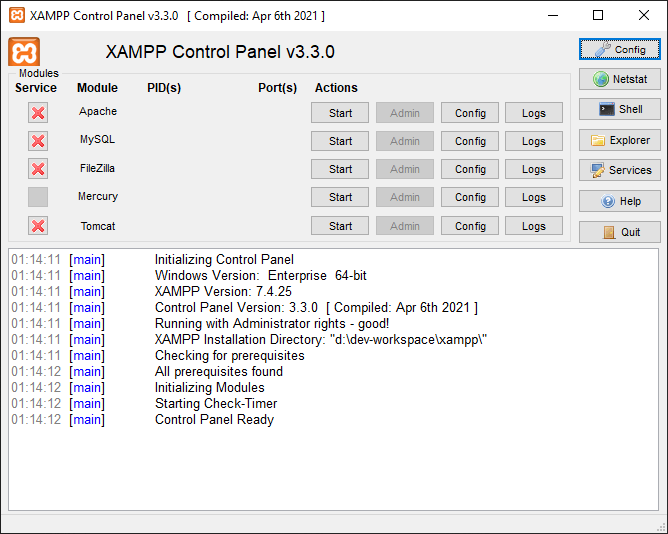Launch Netstat from the side panel

tap(619, 79)
